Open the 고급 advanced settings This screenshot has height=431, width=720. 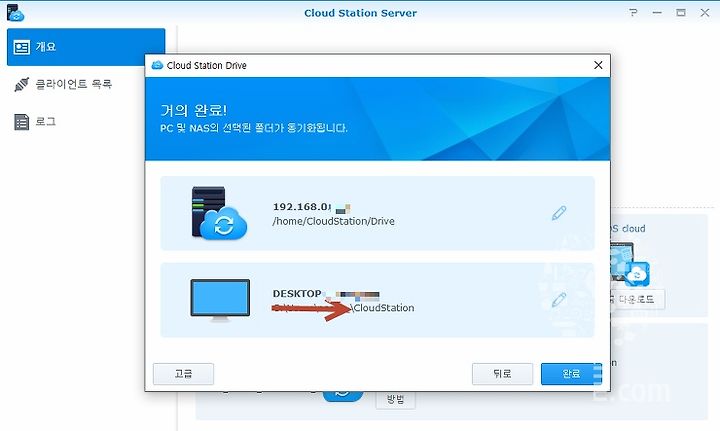pyautogui.click(x=183, y=374)
